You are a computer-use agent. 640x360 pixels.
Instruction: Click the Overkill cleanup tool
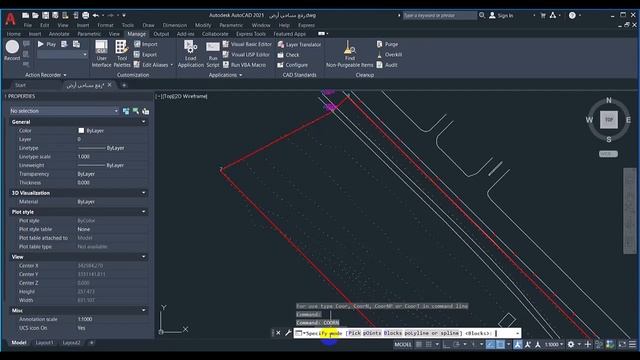(389, 54)
